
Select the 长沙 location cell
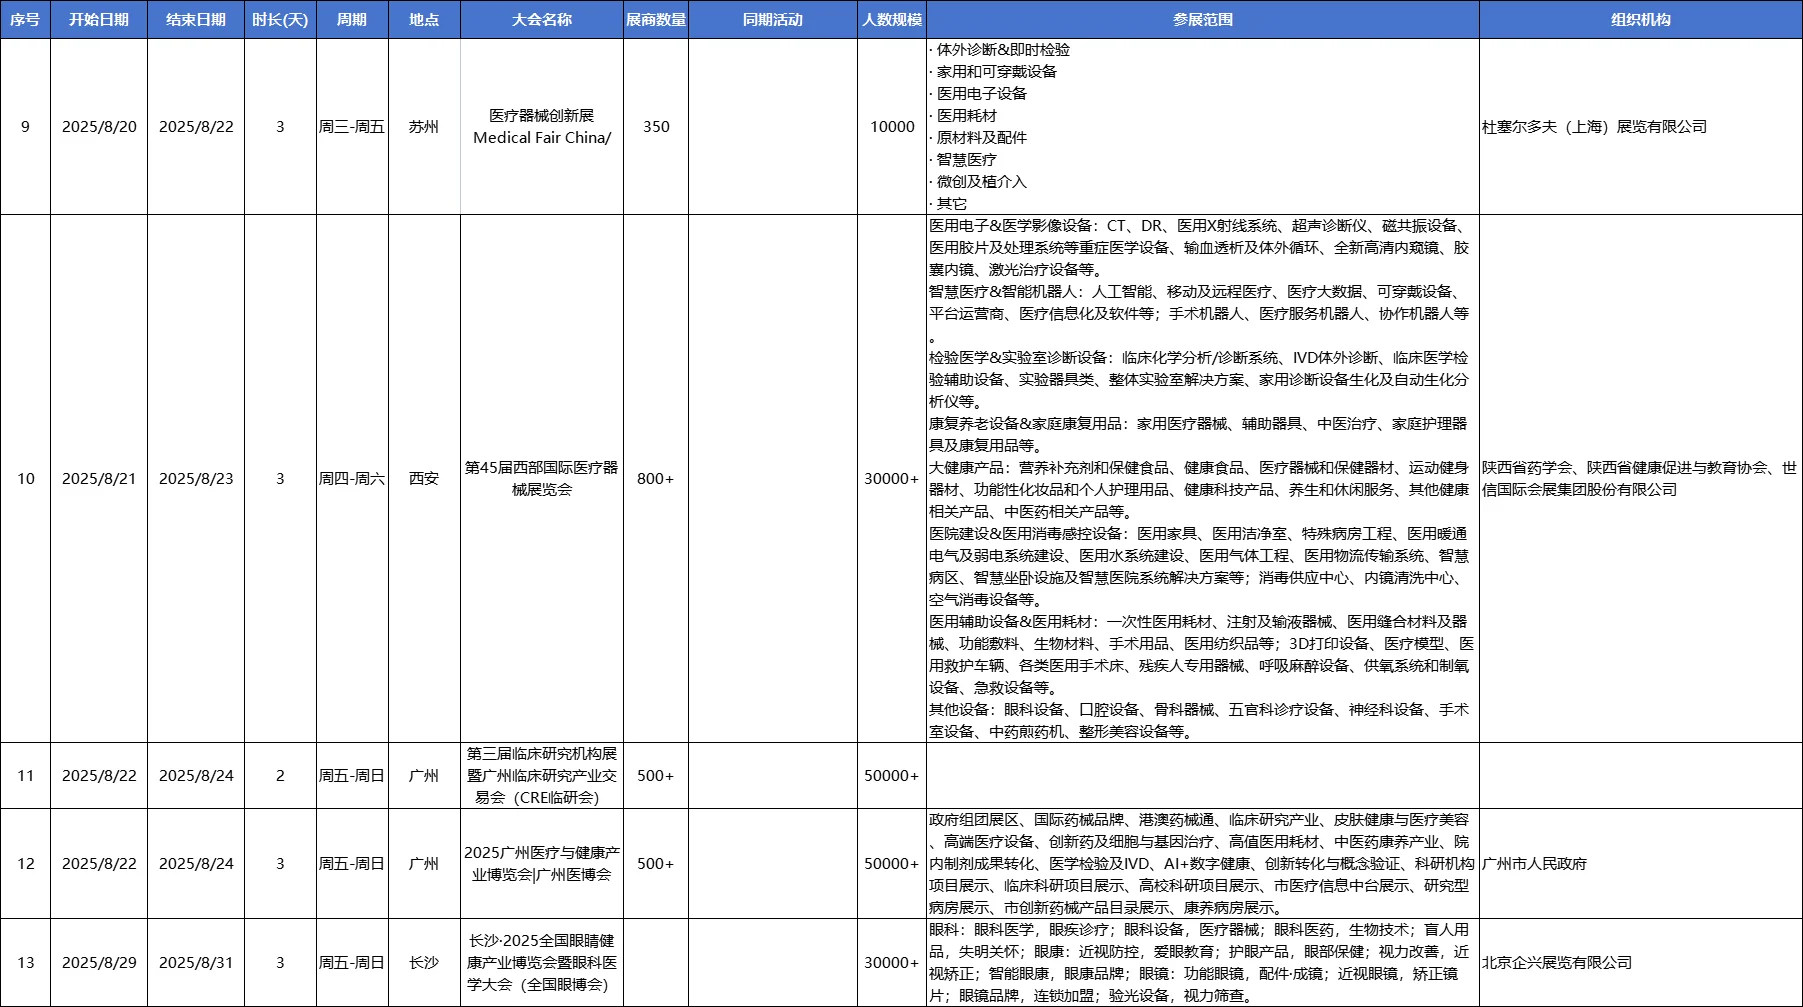click(424, 963)
